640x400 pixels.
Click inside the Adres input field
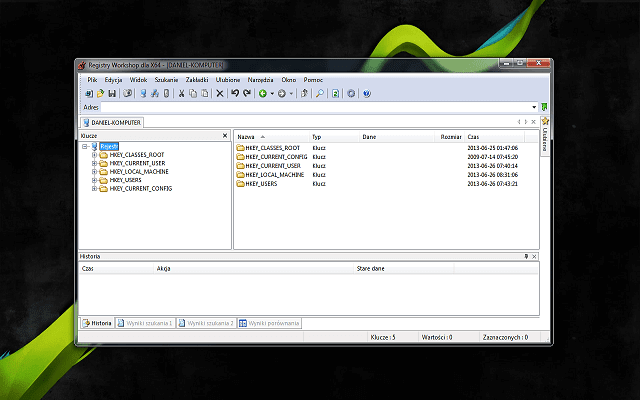pos(300,107)
